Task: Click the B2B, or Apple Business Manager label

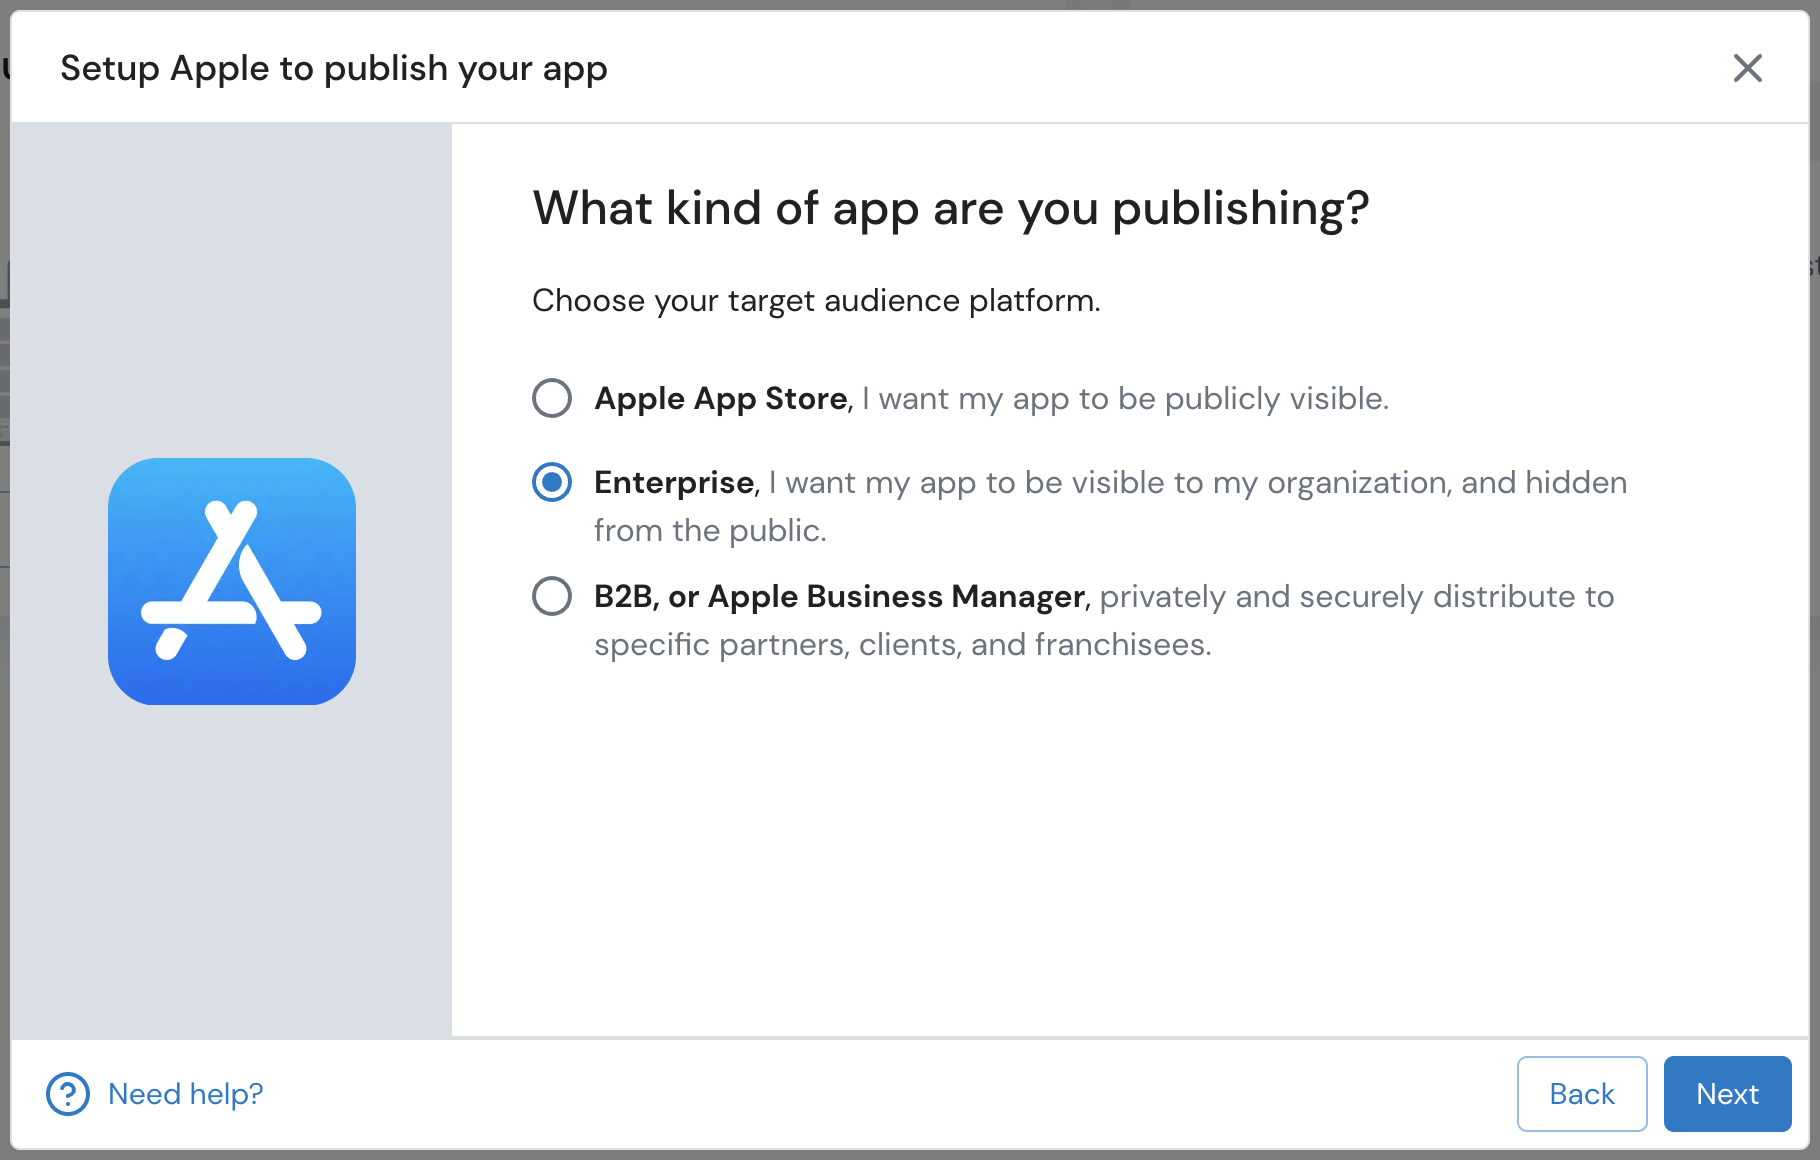Action: click(839, 596)
